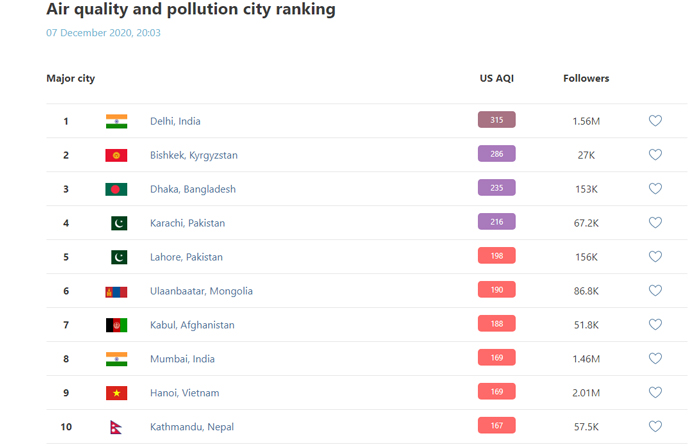
Task: Click the India flag beside Delhi
Action: pyautogui.click(x=116, y=121)
